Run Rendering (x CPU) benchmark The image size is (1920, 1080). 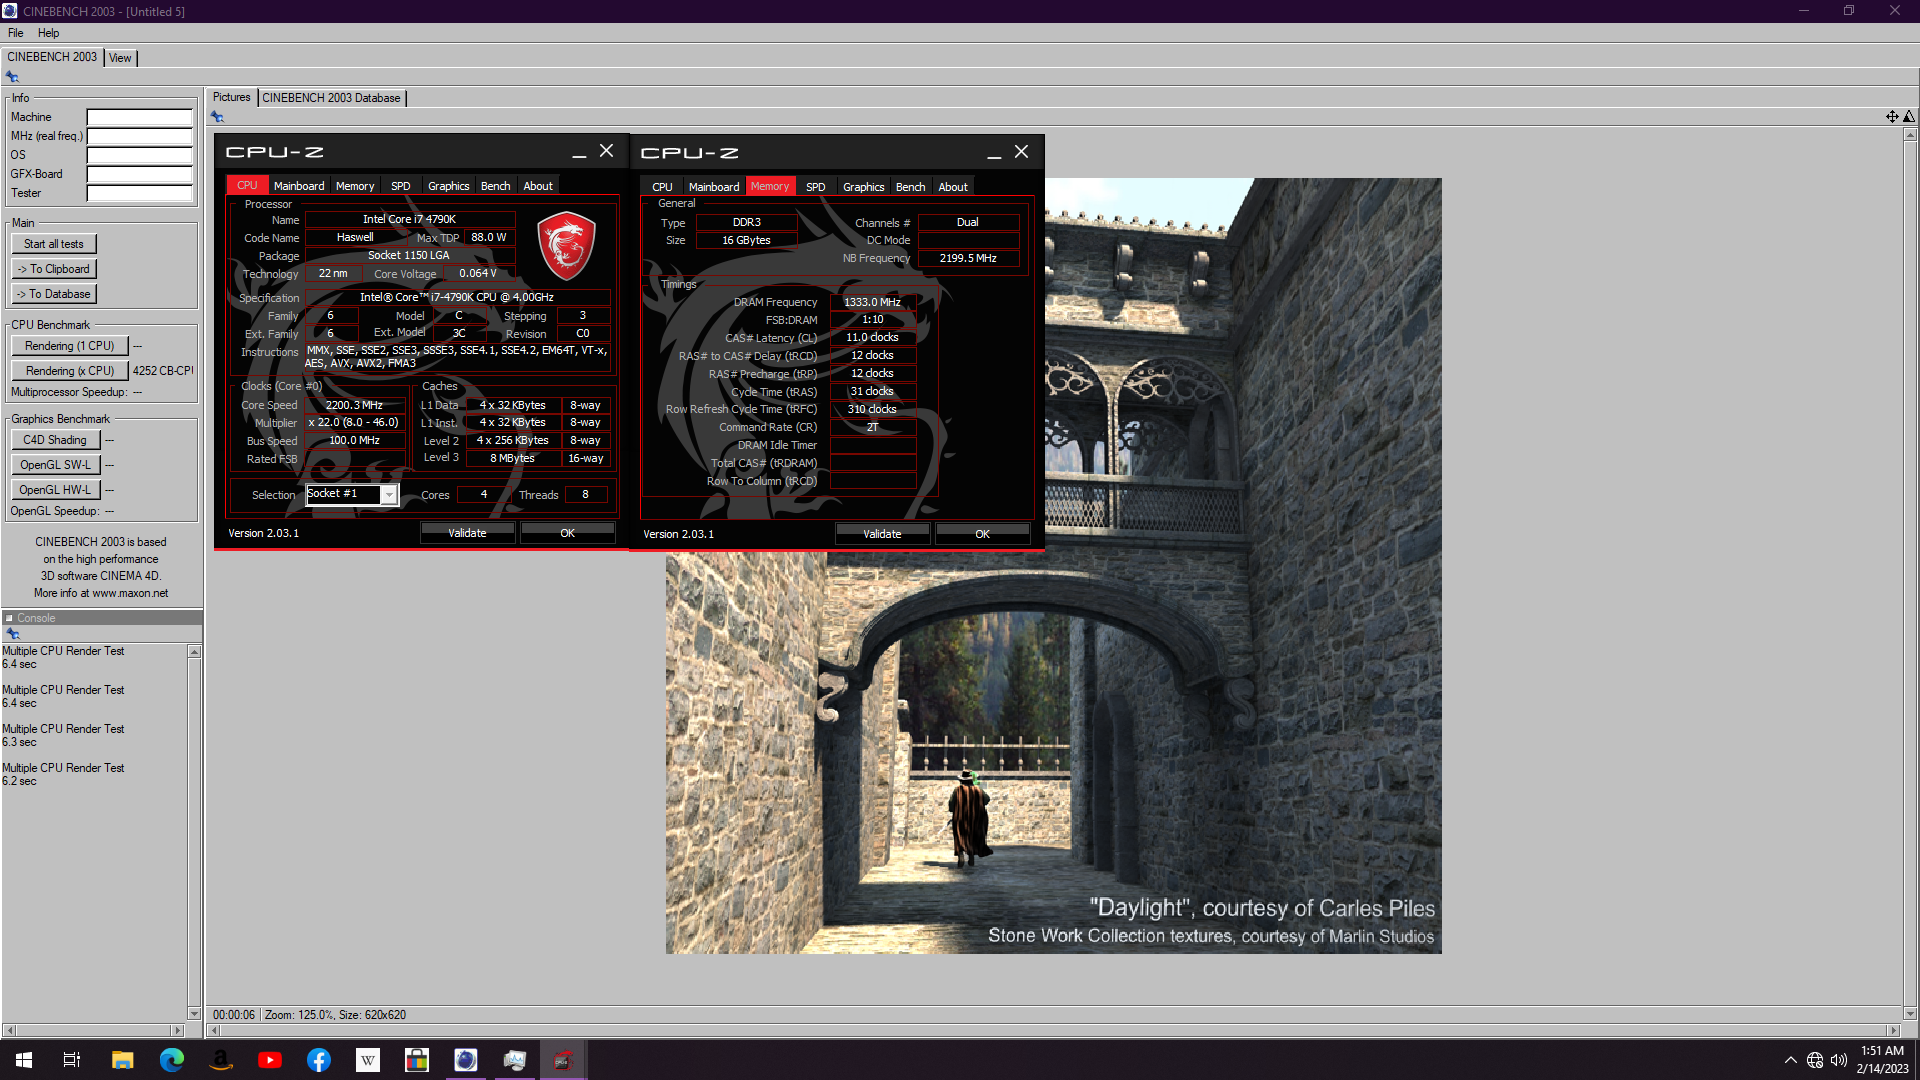(70, 371)
